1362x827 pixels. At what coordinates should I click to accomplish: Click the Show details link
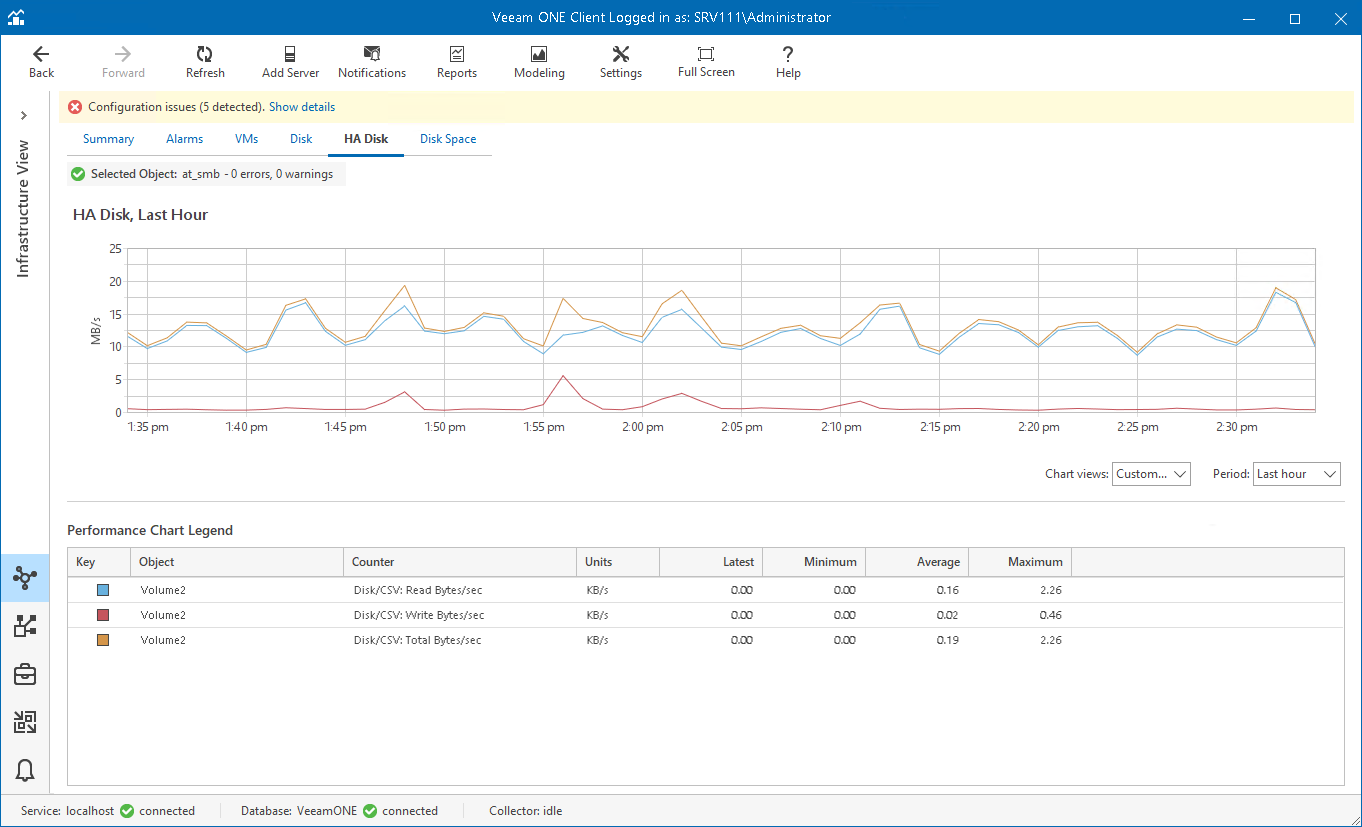[302, 107]
